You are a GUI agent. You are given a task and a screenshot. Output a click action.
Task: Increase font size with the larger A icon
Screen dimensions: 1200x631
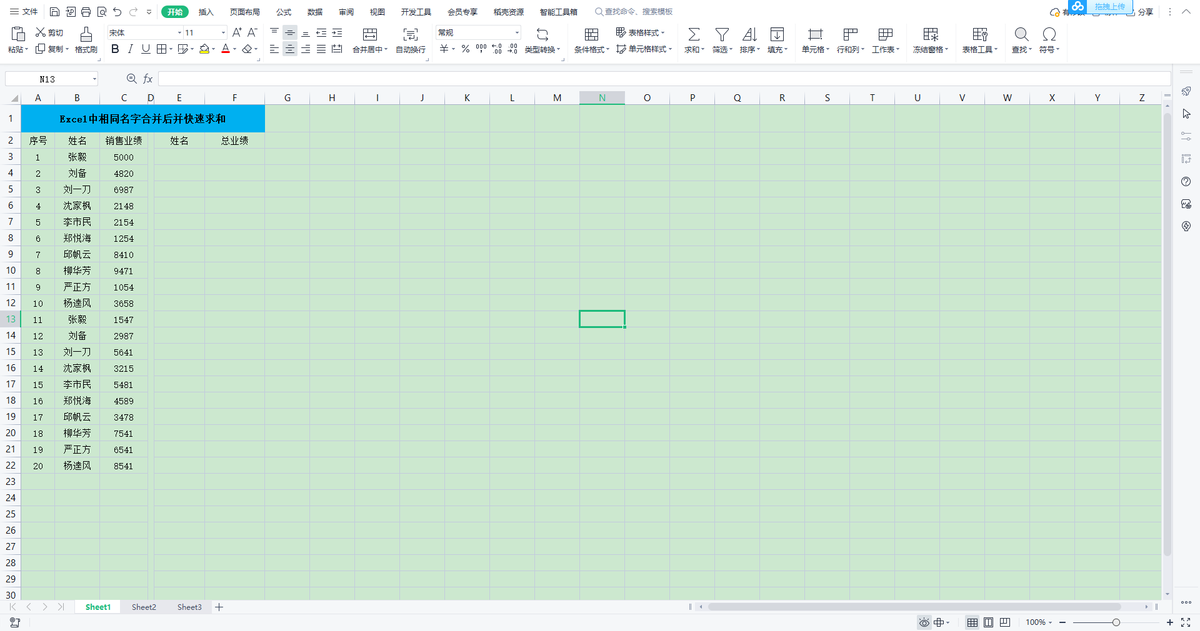237,33
